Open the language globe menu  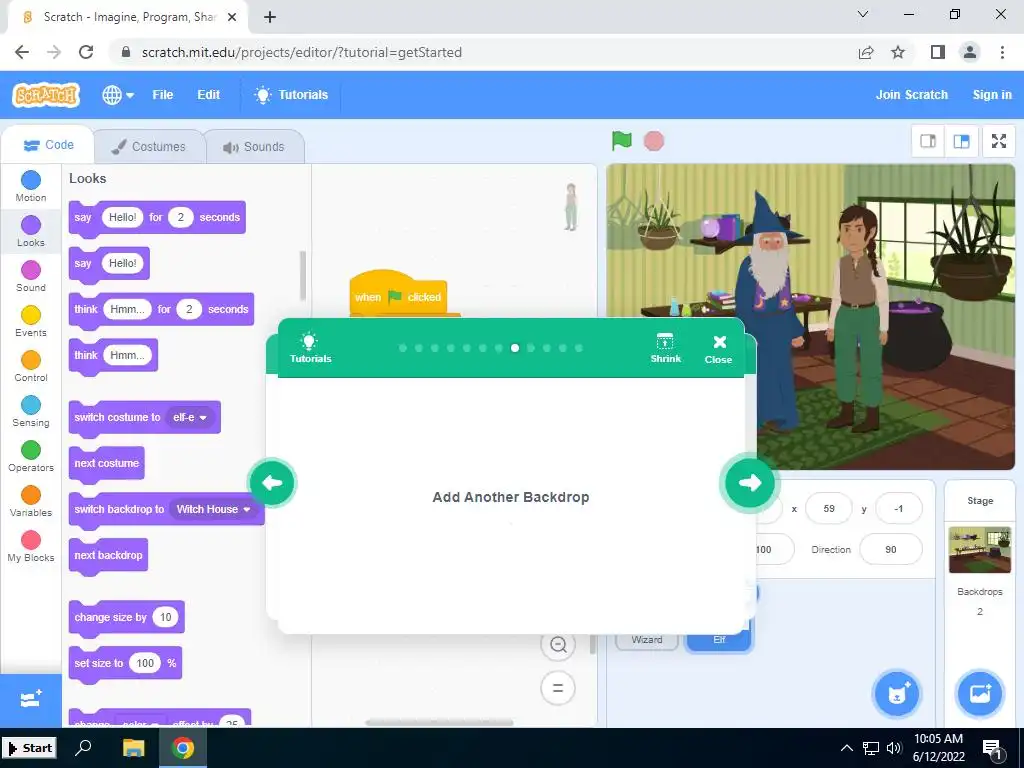click(x=118, y=95)
